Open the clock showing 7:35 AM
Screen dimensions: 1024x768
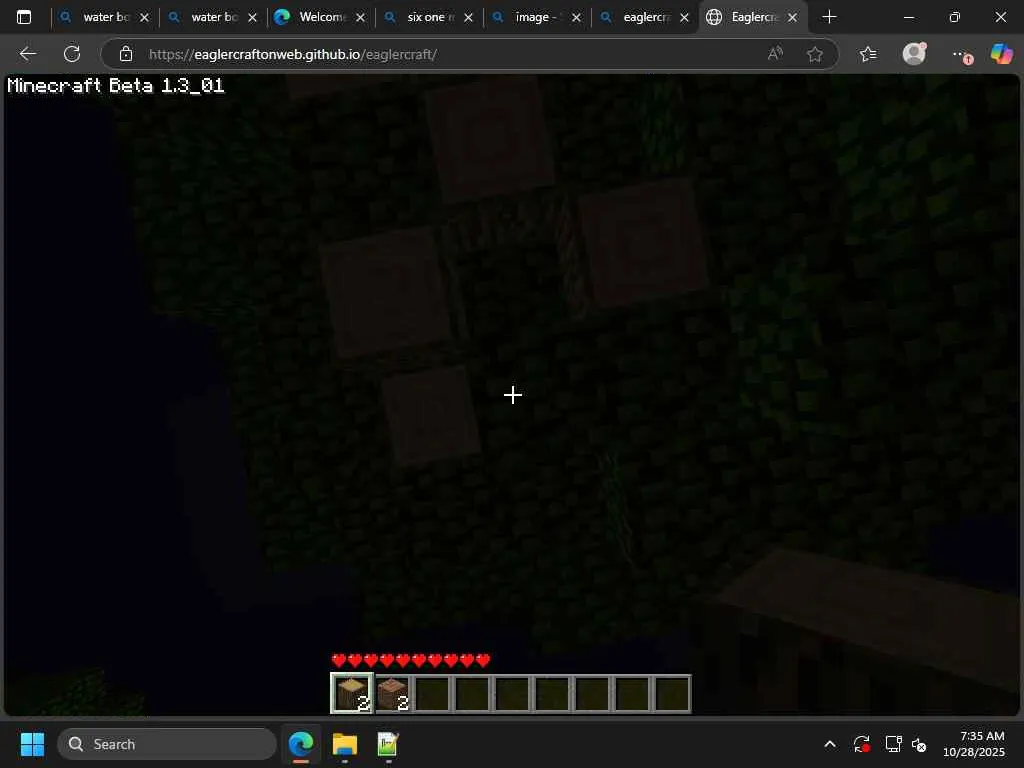pos(974,744)
